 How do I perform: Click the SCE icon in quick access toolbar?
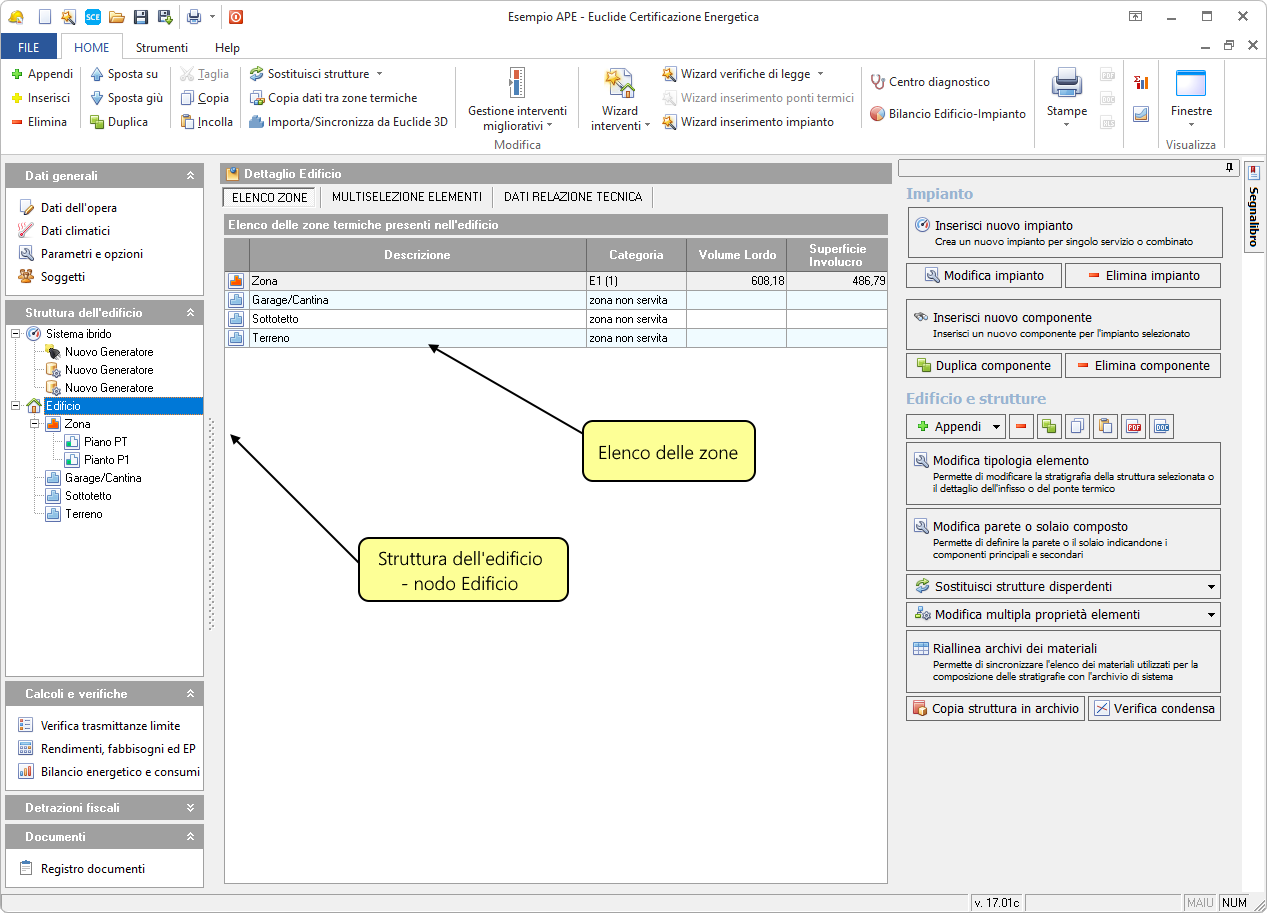(92, 16)
